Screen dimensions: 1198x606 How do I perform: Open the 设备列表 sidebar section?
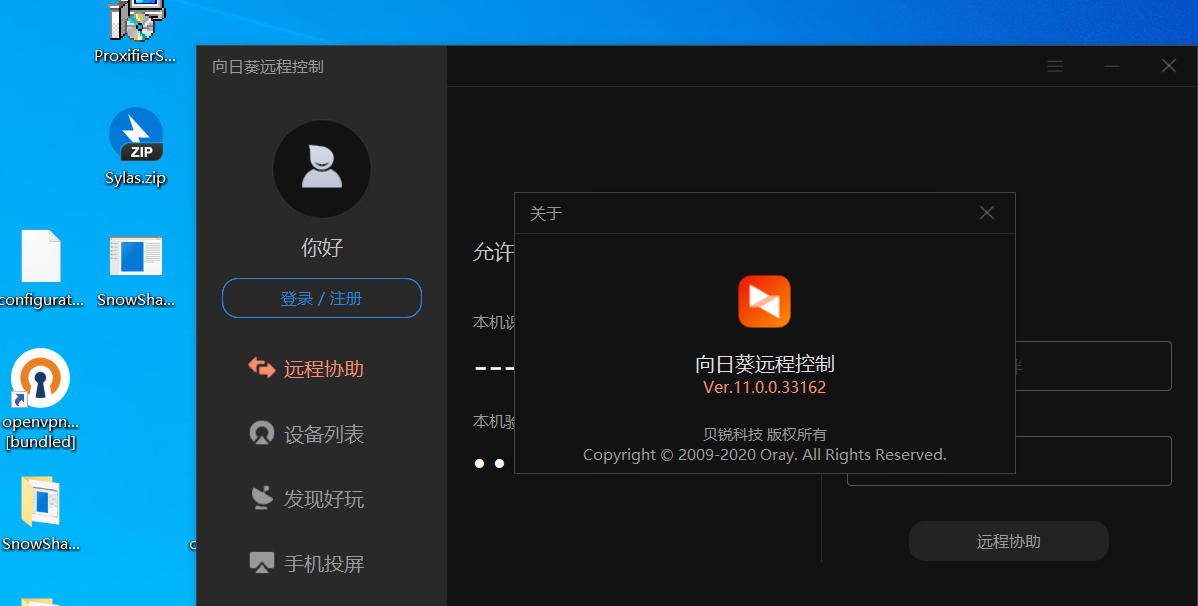pos(306,434)
